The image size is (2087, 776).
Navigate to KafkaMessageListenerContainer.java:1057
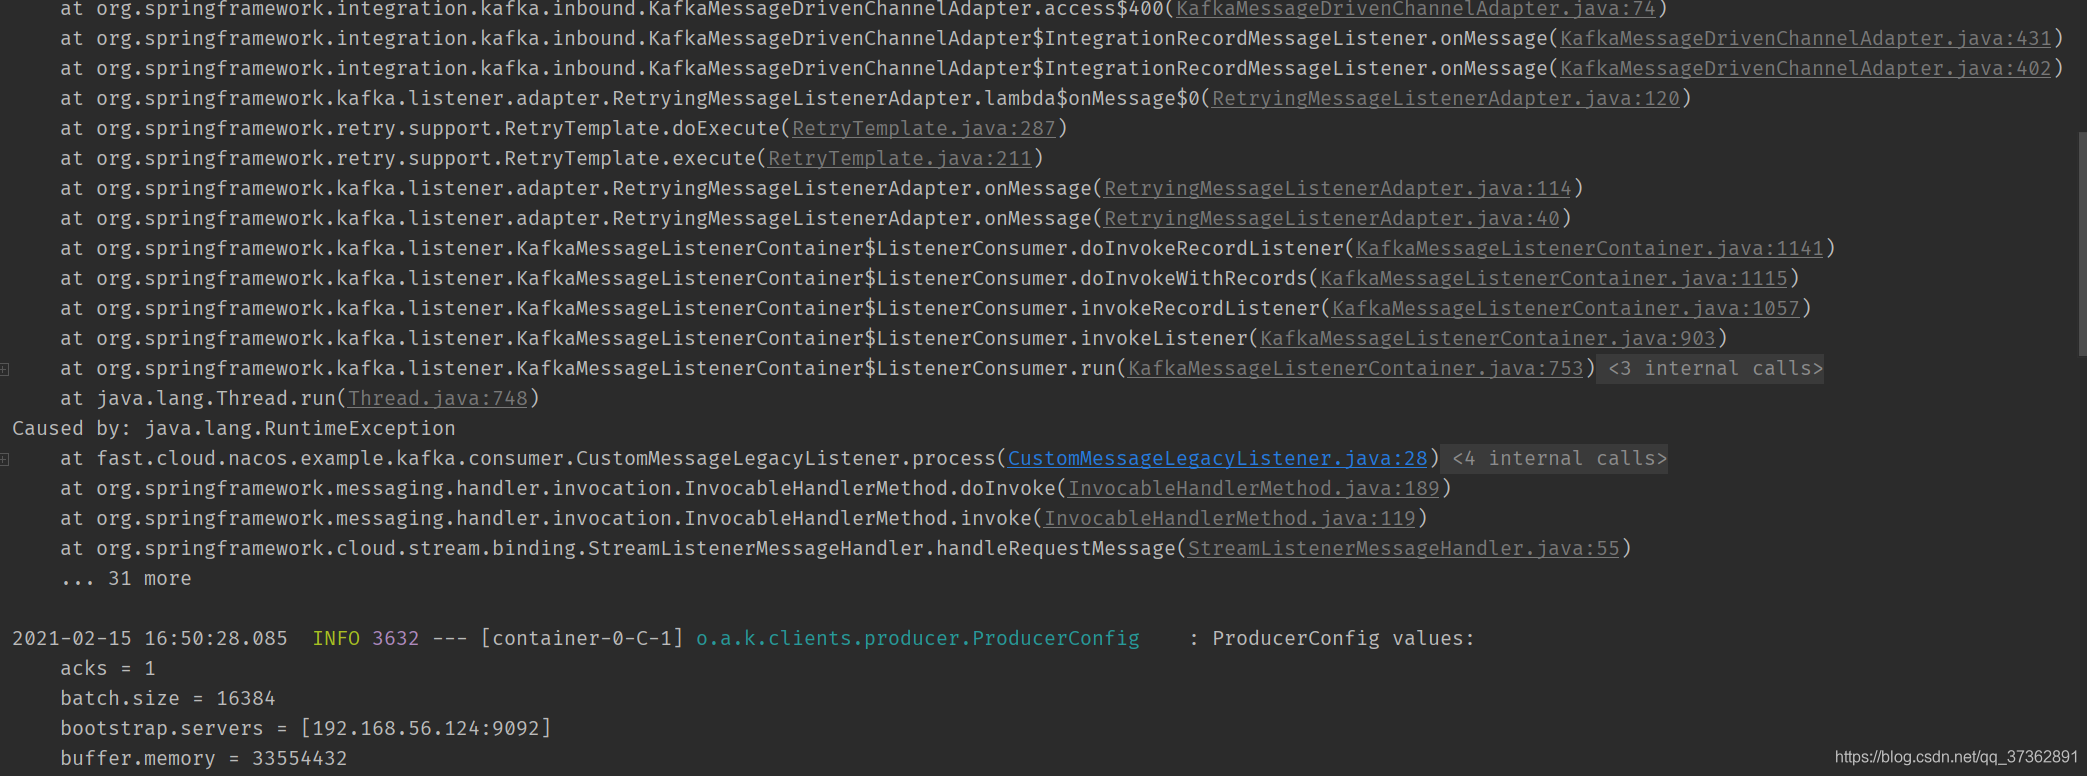point(1566,309)
